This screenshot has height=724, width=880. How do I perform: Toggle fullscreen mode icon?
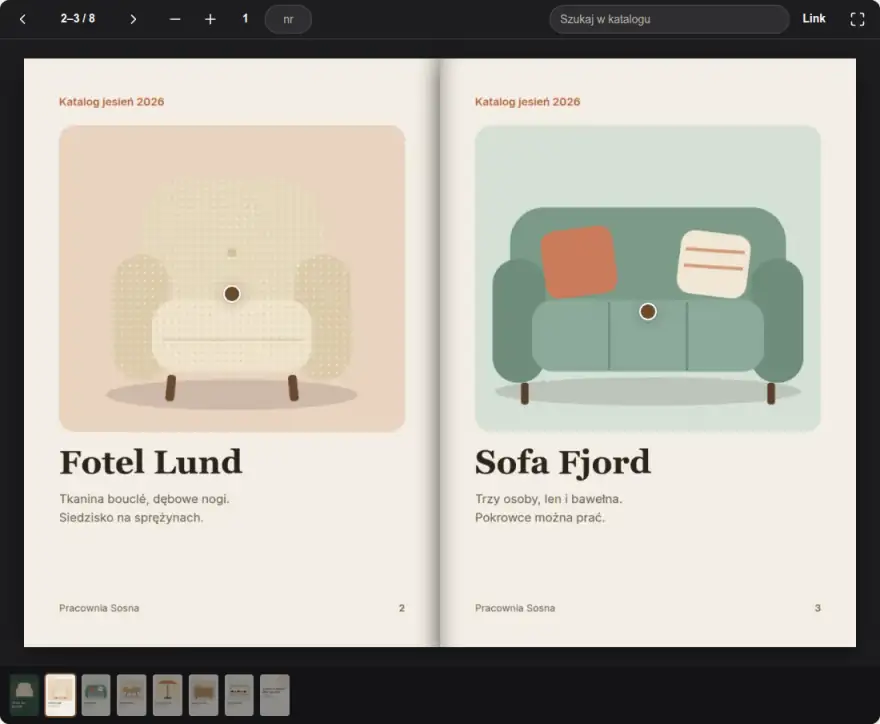point(857,19)
